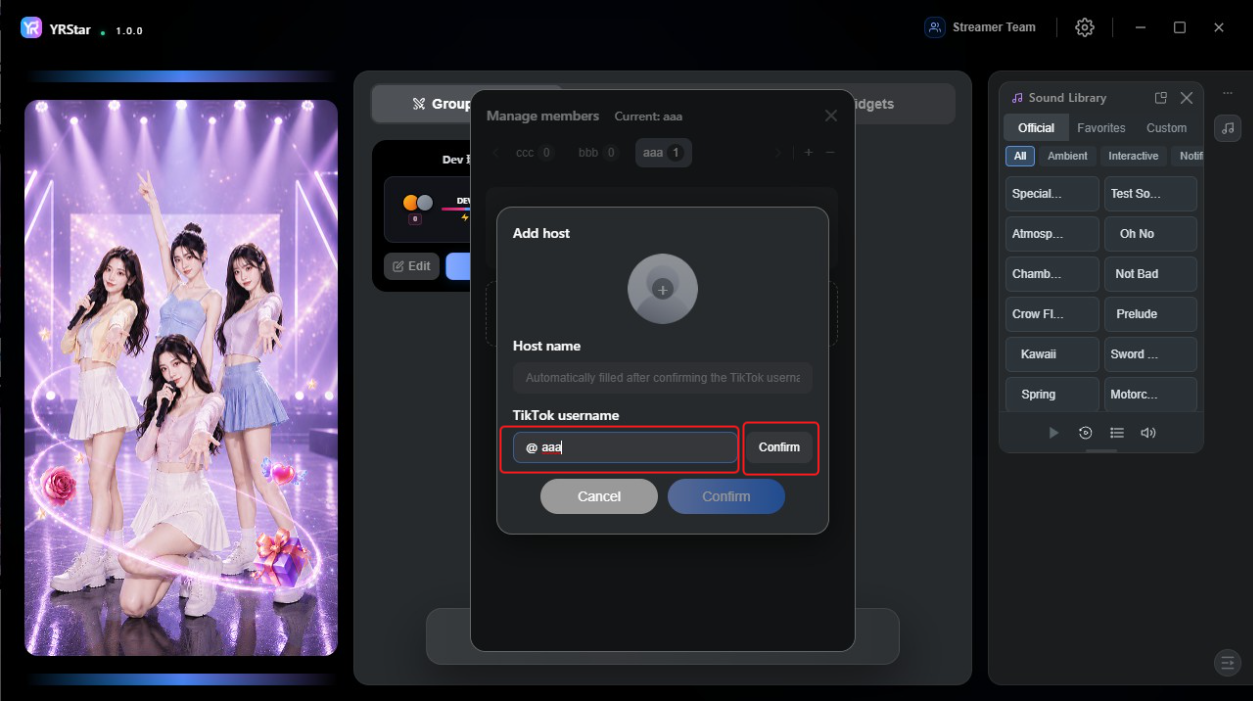Click the blue Confirm button in Add host
This screenshot has width=1253, height=701.
click(726, 496)
